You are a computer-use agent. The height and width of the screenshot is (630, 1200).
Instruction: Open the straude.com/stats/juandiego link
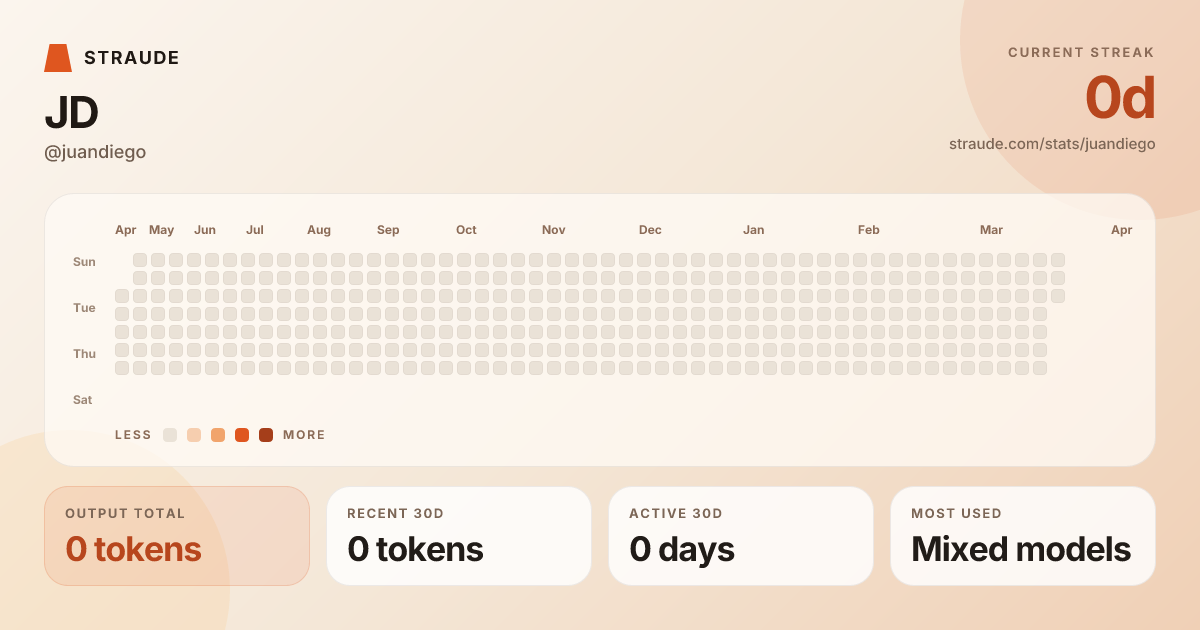pyautogui.click(x=1052, y=144)
